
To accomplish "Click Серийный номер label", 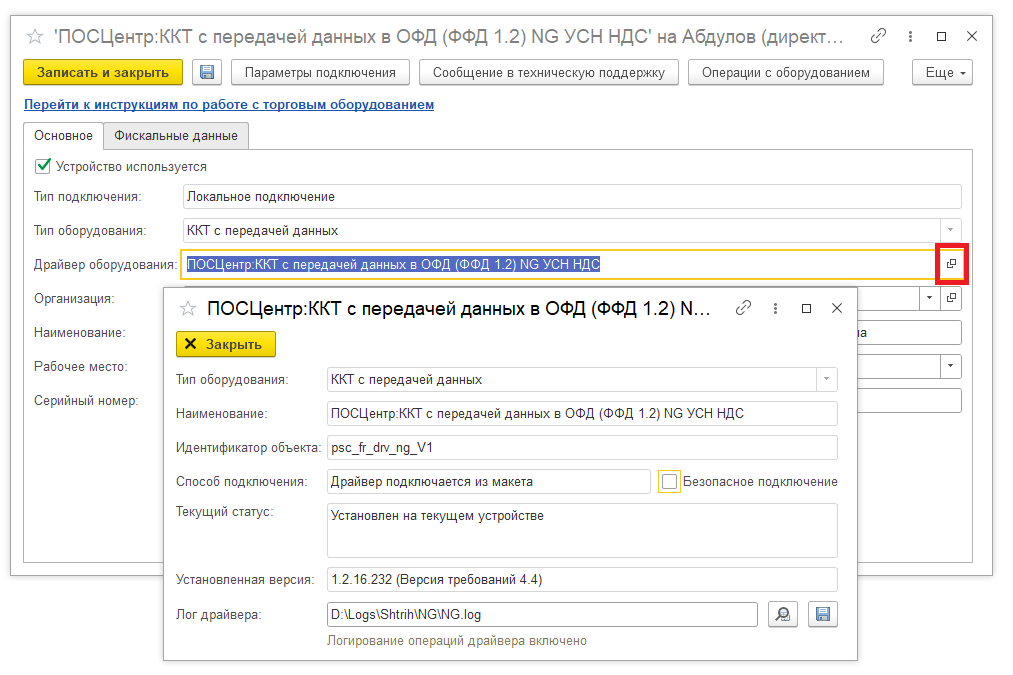I will coord(86,400).
